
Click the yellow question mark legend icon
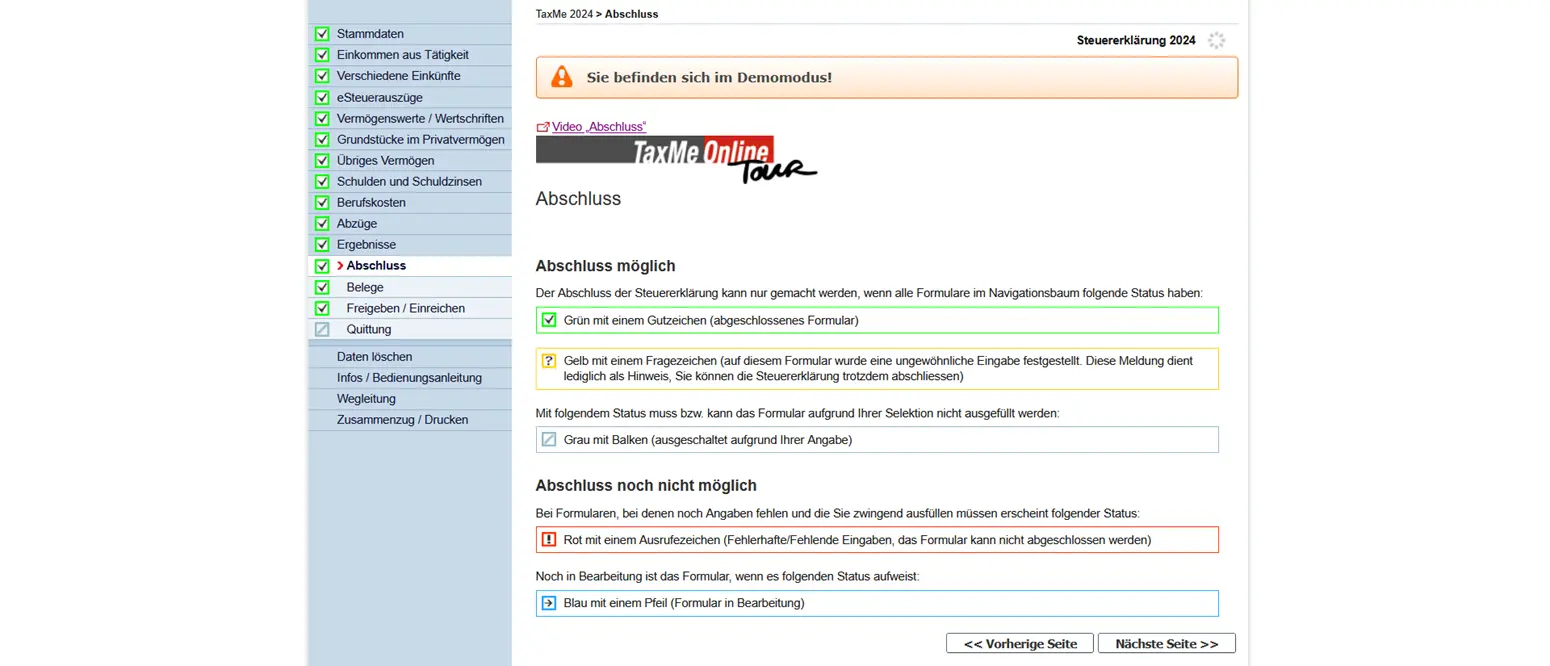[548, 361]
